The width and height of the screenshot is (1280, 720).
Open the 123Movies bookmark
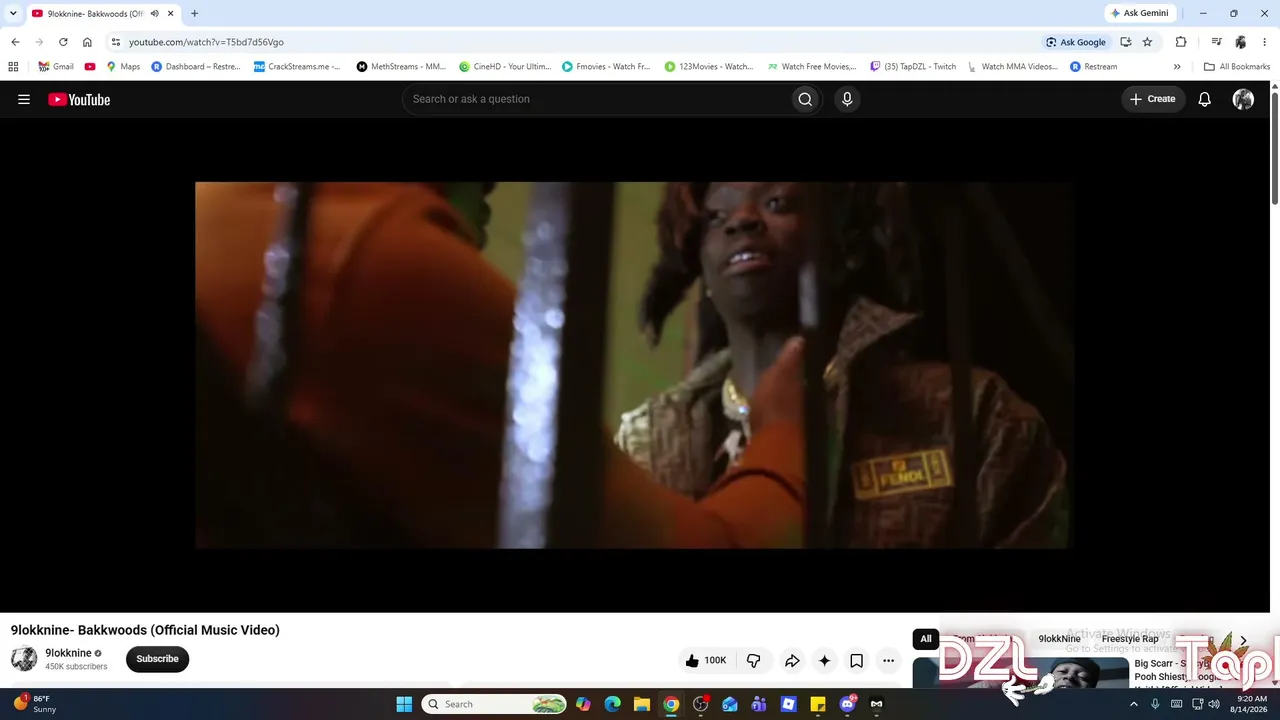pos(709,67)
